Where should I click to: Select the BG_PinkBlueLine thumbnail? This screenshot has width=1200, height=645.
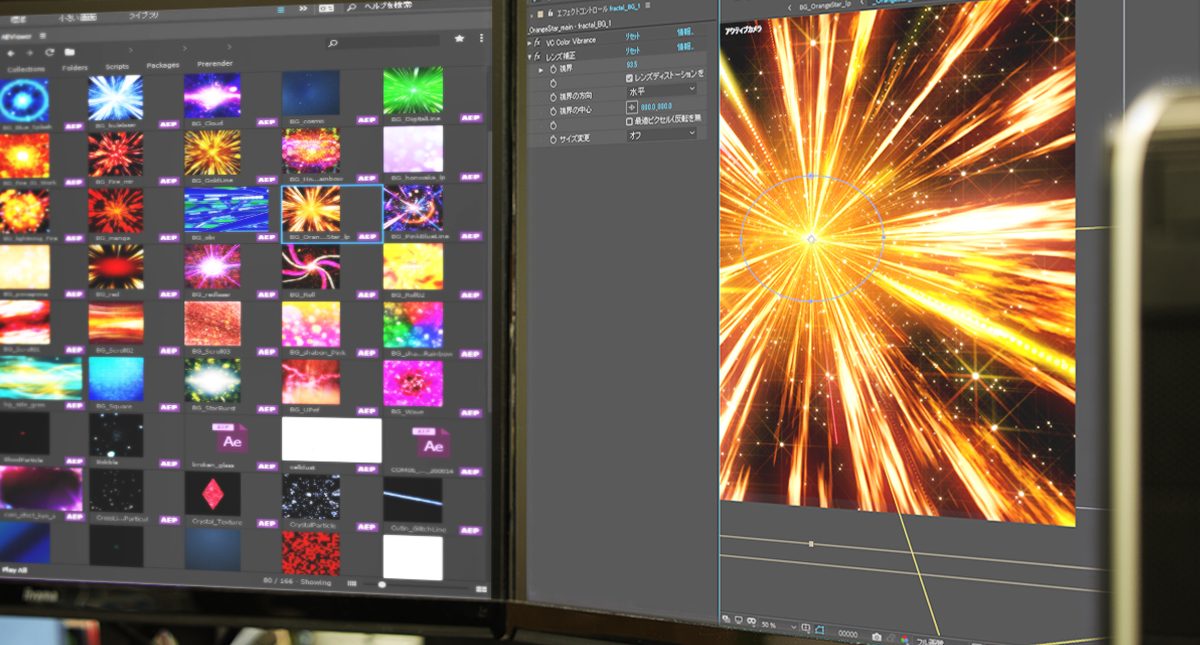click(413, 209)
